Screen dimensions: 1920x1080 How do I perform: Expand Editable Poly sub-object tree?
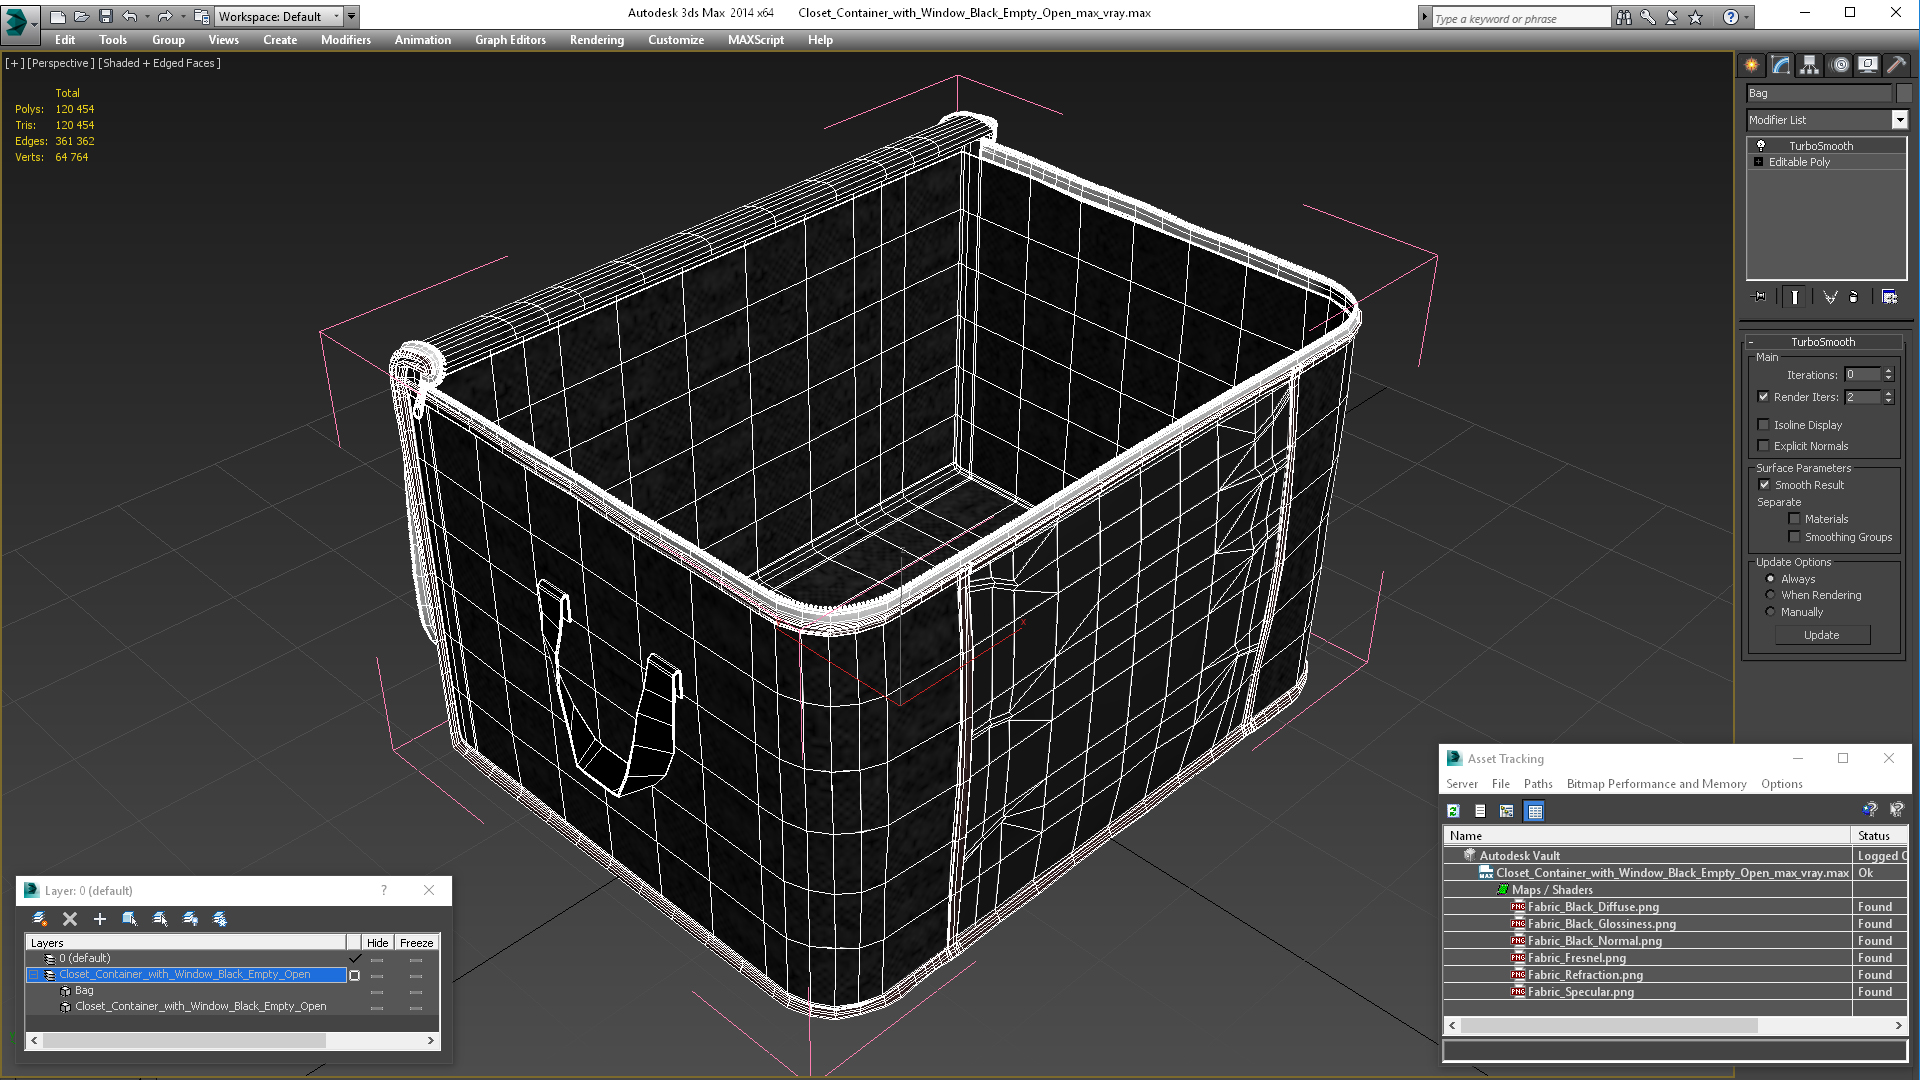click(1759, 162)
